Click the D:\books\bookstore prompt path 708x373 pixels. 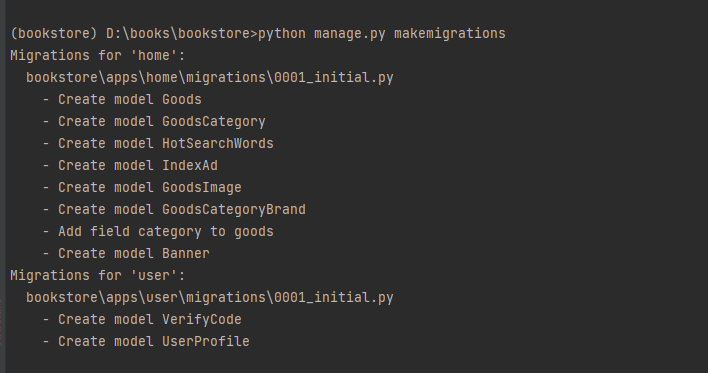click(180, 33)
